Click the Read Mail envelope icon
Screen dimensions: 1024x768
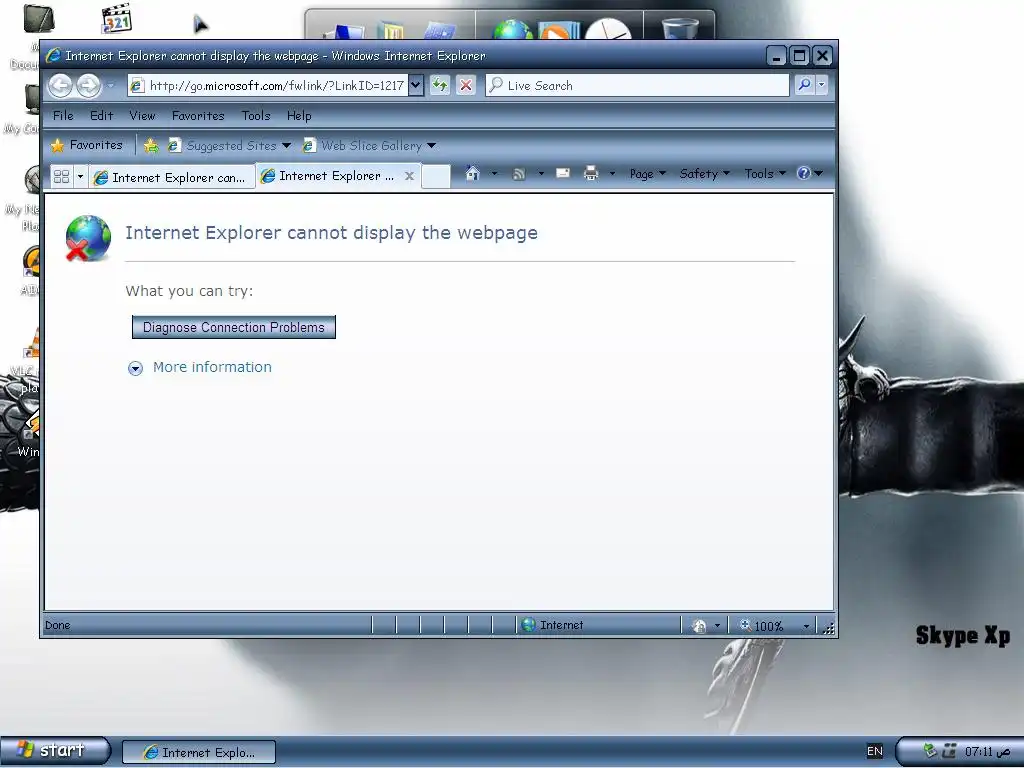(562, 173)
